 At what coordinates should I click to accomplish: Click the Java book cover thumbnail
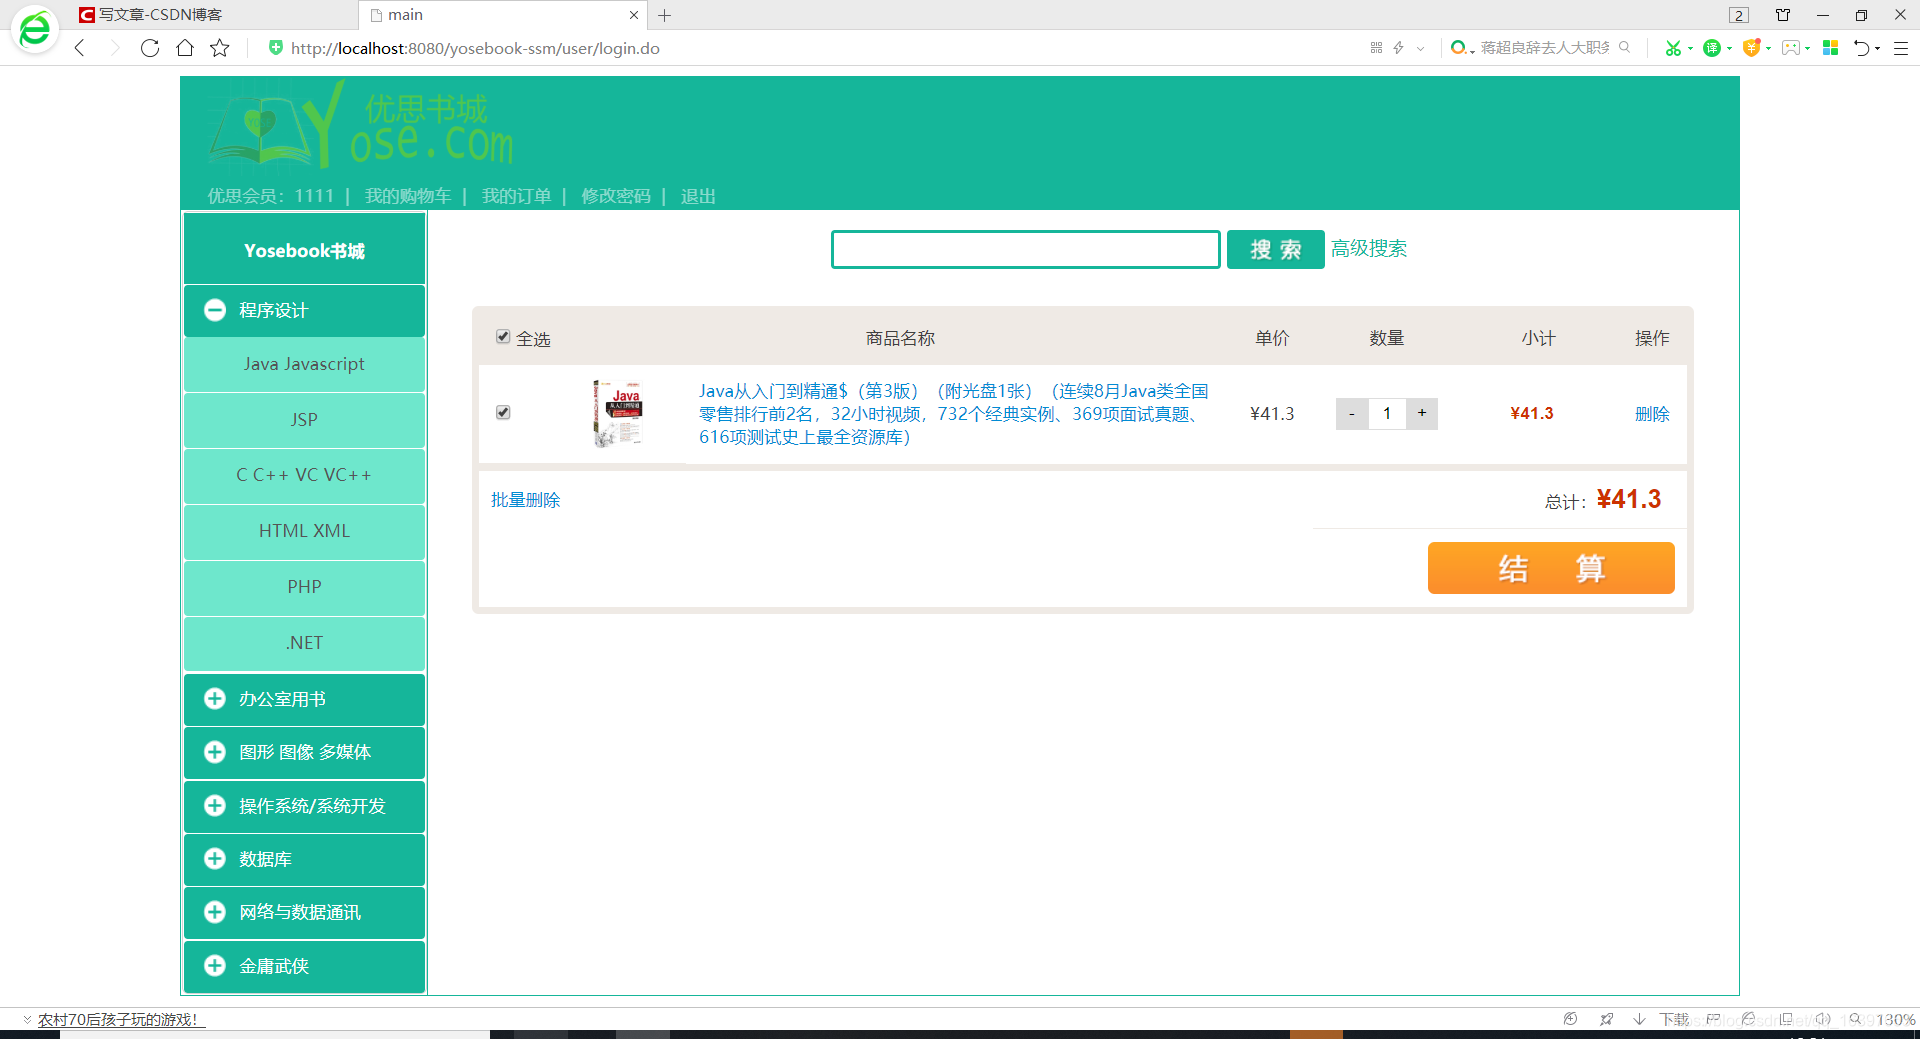[618, 413]
